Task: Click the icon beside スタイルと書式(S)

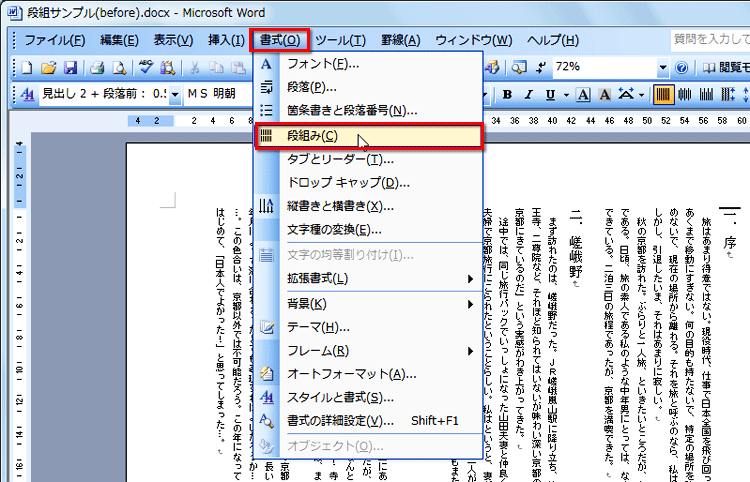Action: 266,397
